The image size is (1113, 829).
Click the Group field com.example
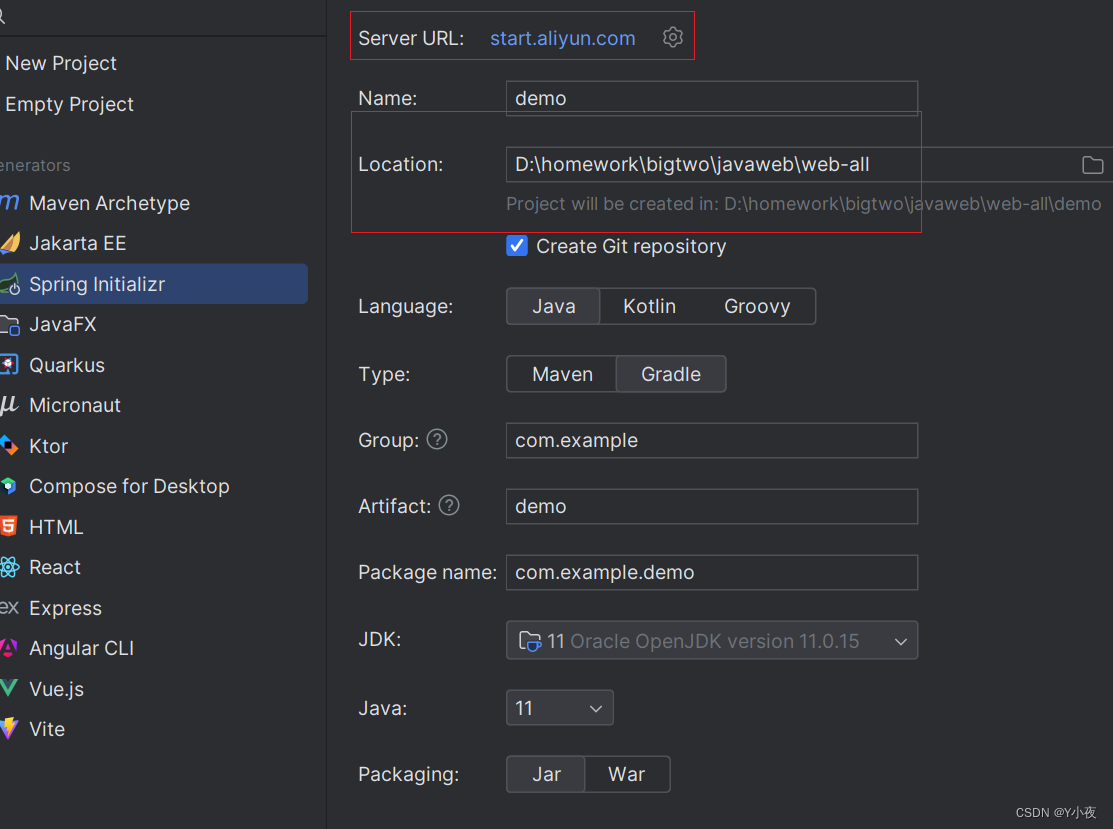(x=712, y=440)
